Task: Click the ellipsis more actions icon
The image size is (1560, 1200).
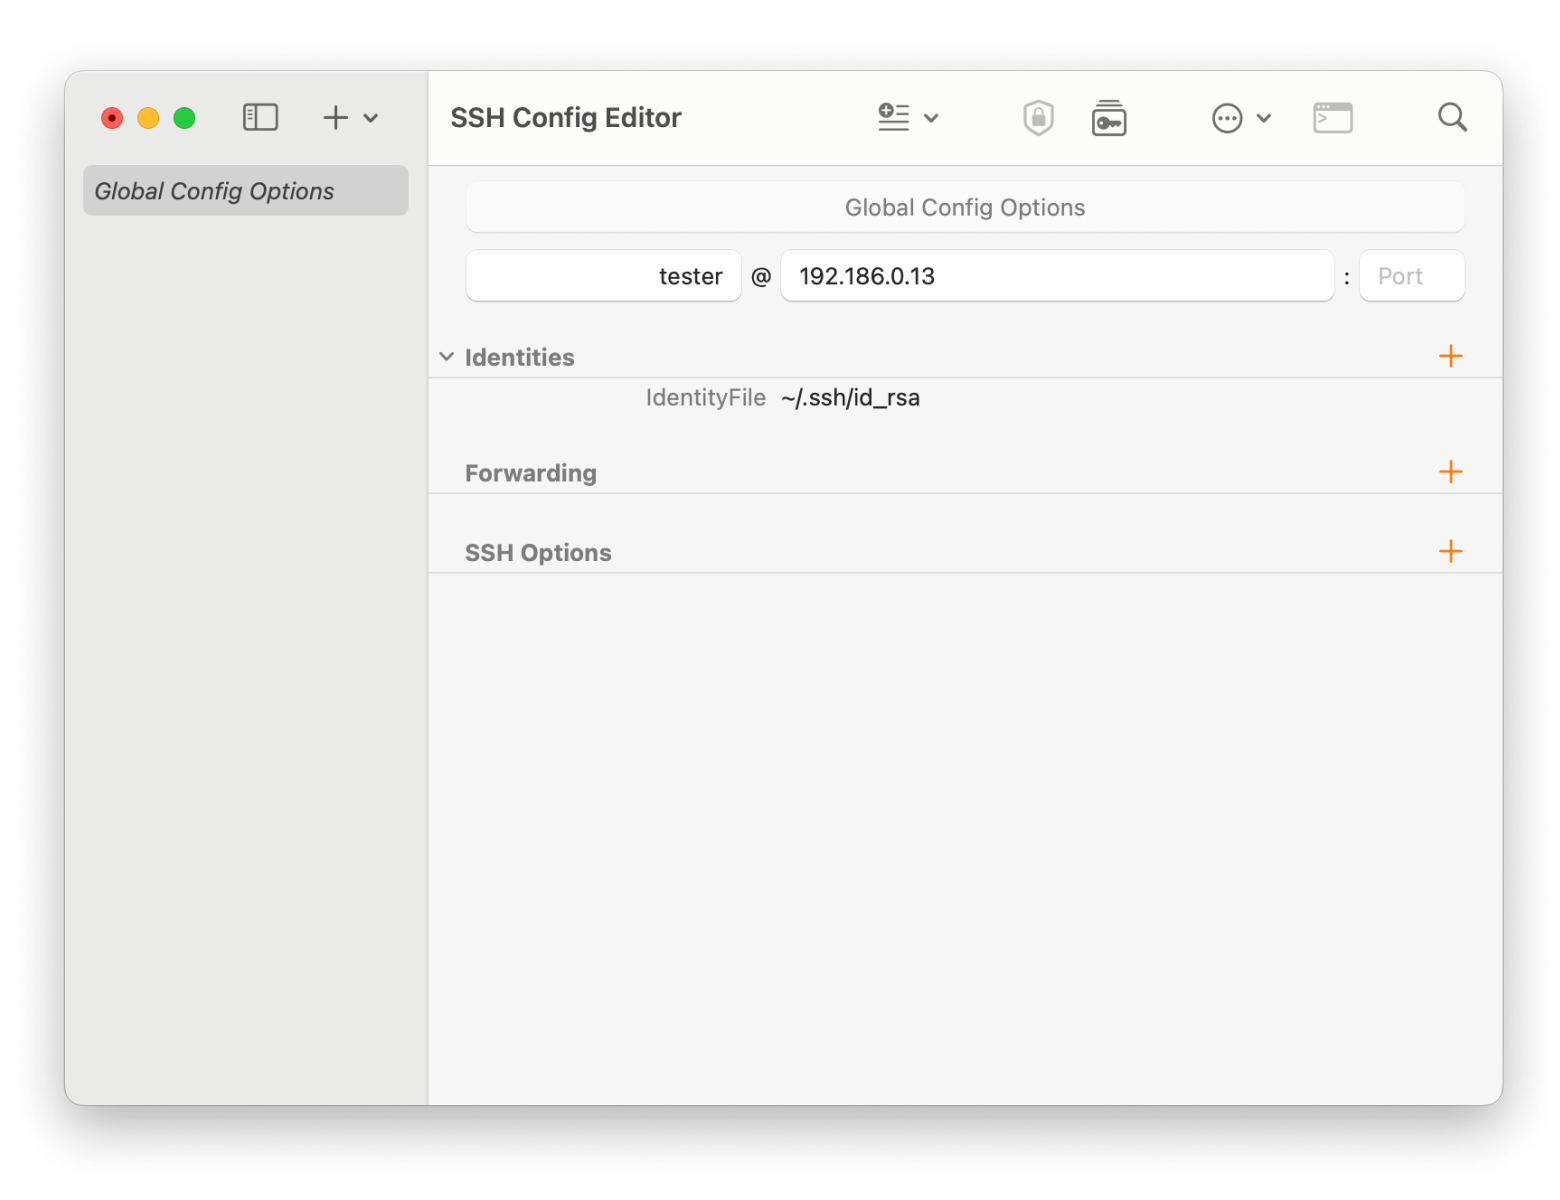Action: coord(1226,118)
